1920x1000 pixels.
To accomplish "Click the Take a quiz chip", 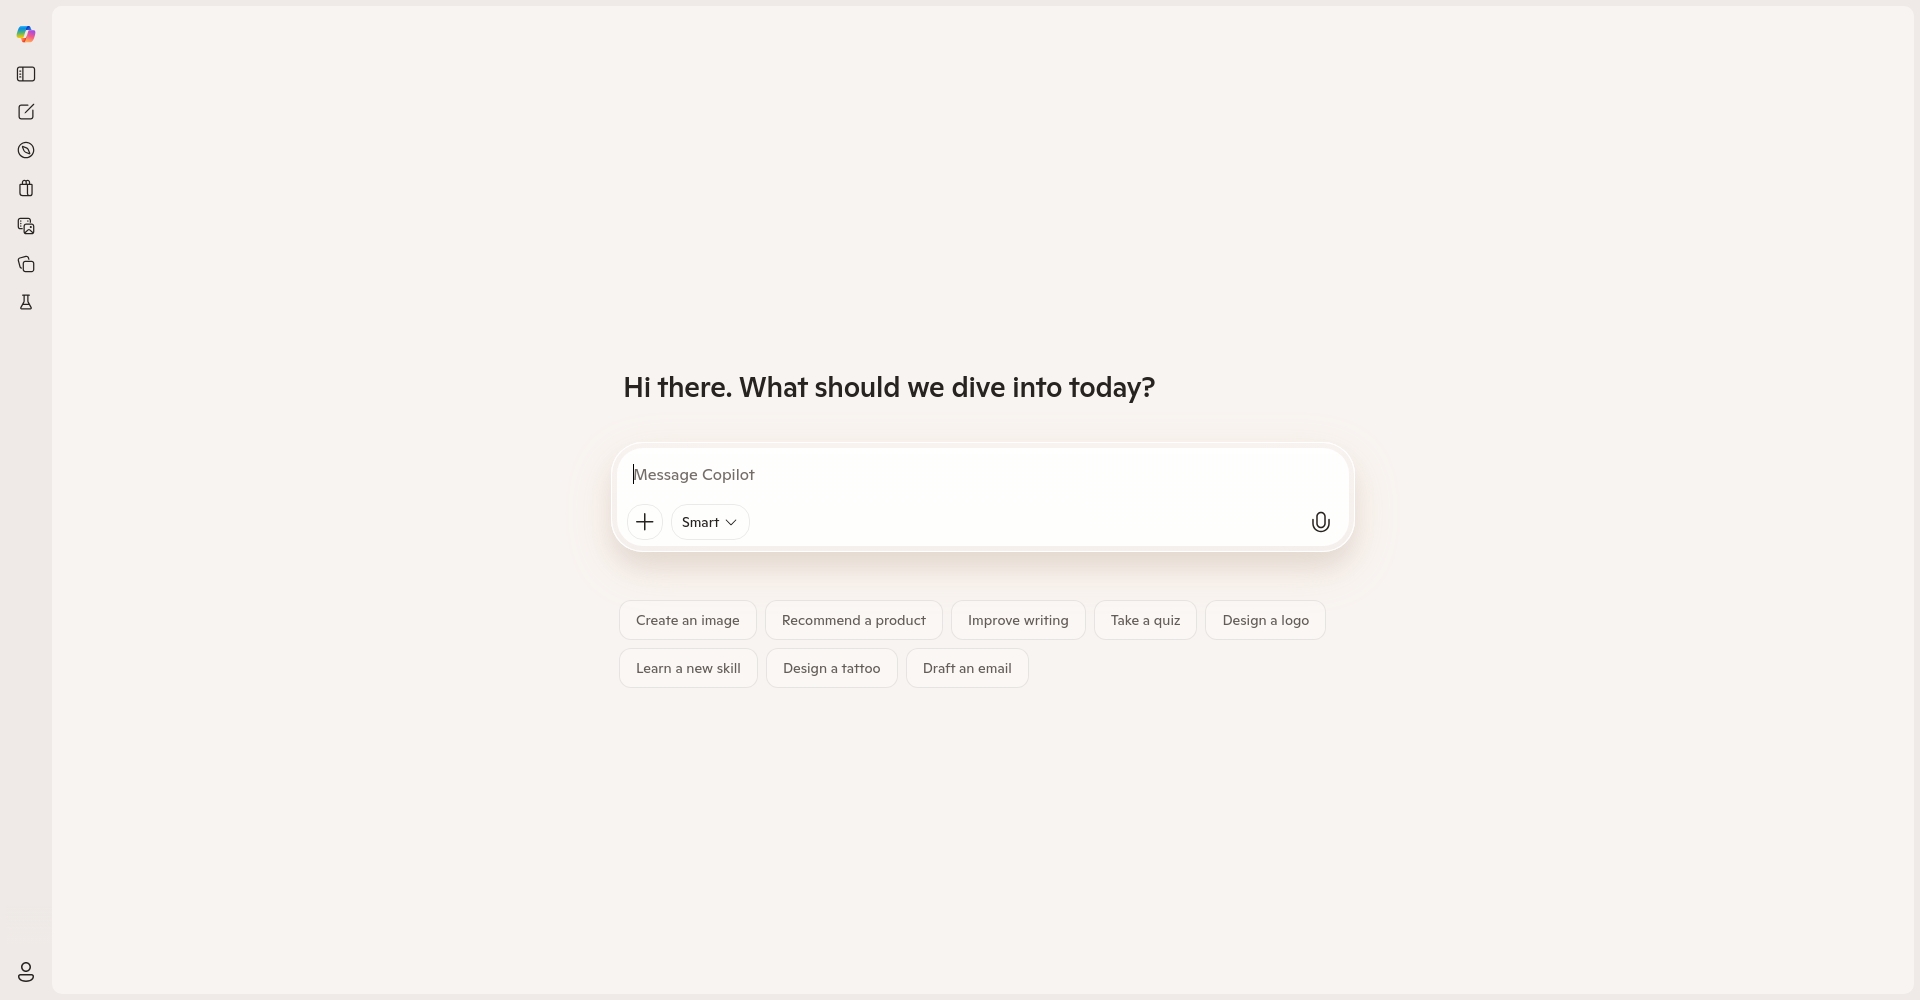I will coord(1145,620).
